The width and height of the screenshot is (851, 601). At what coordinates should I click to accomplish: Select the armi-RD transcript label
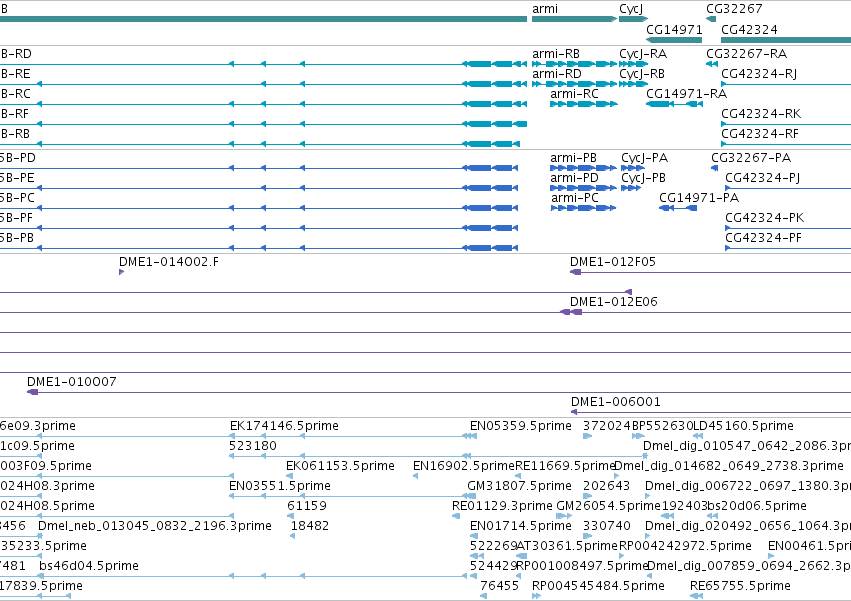556,74
